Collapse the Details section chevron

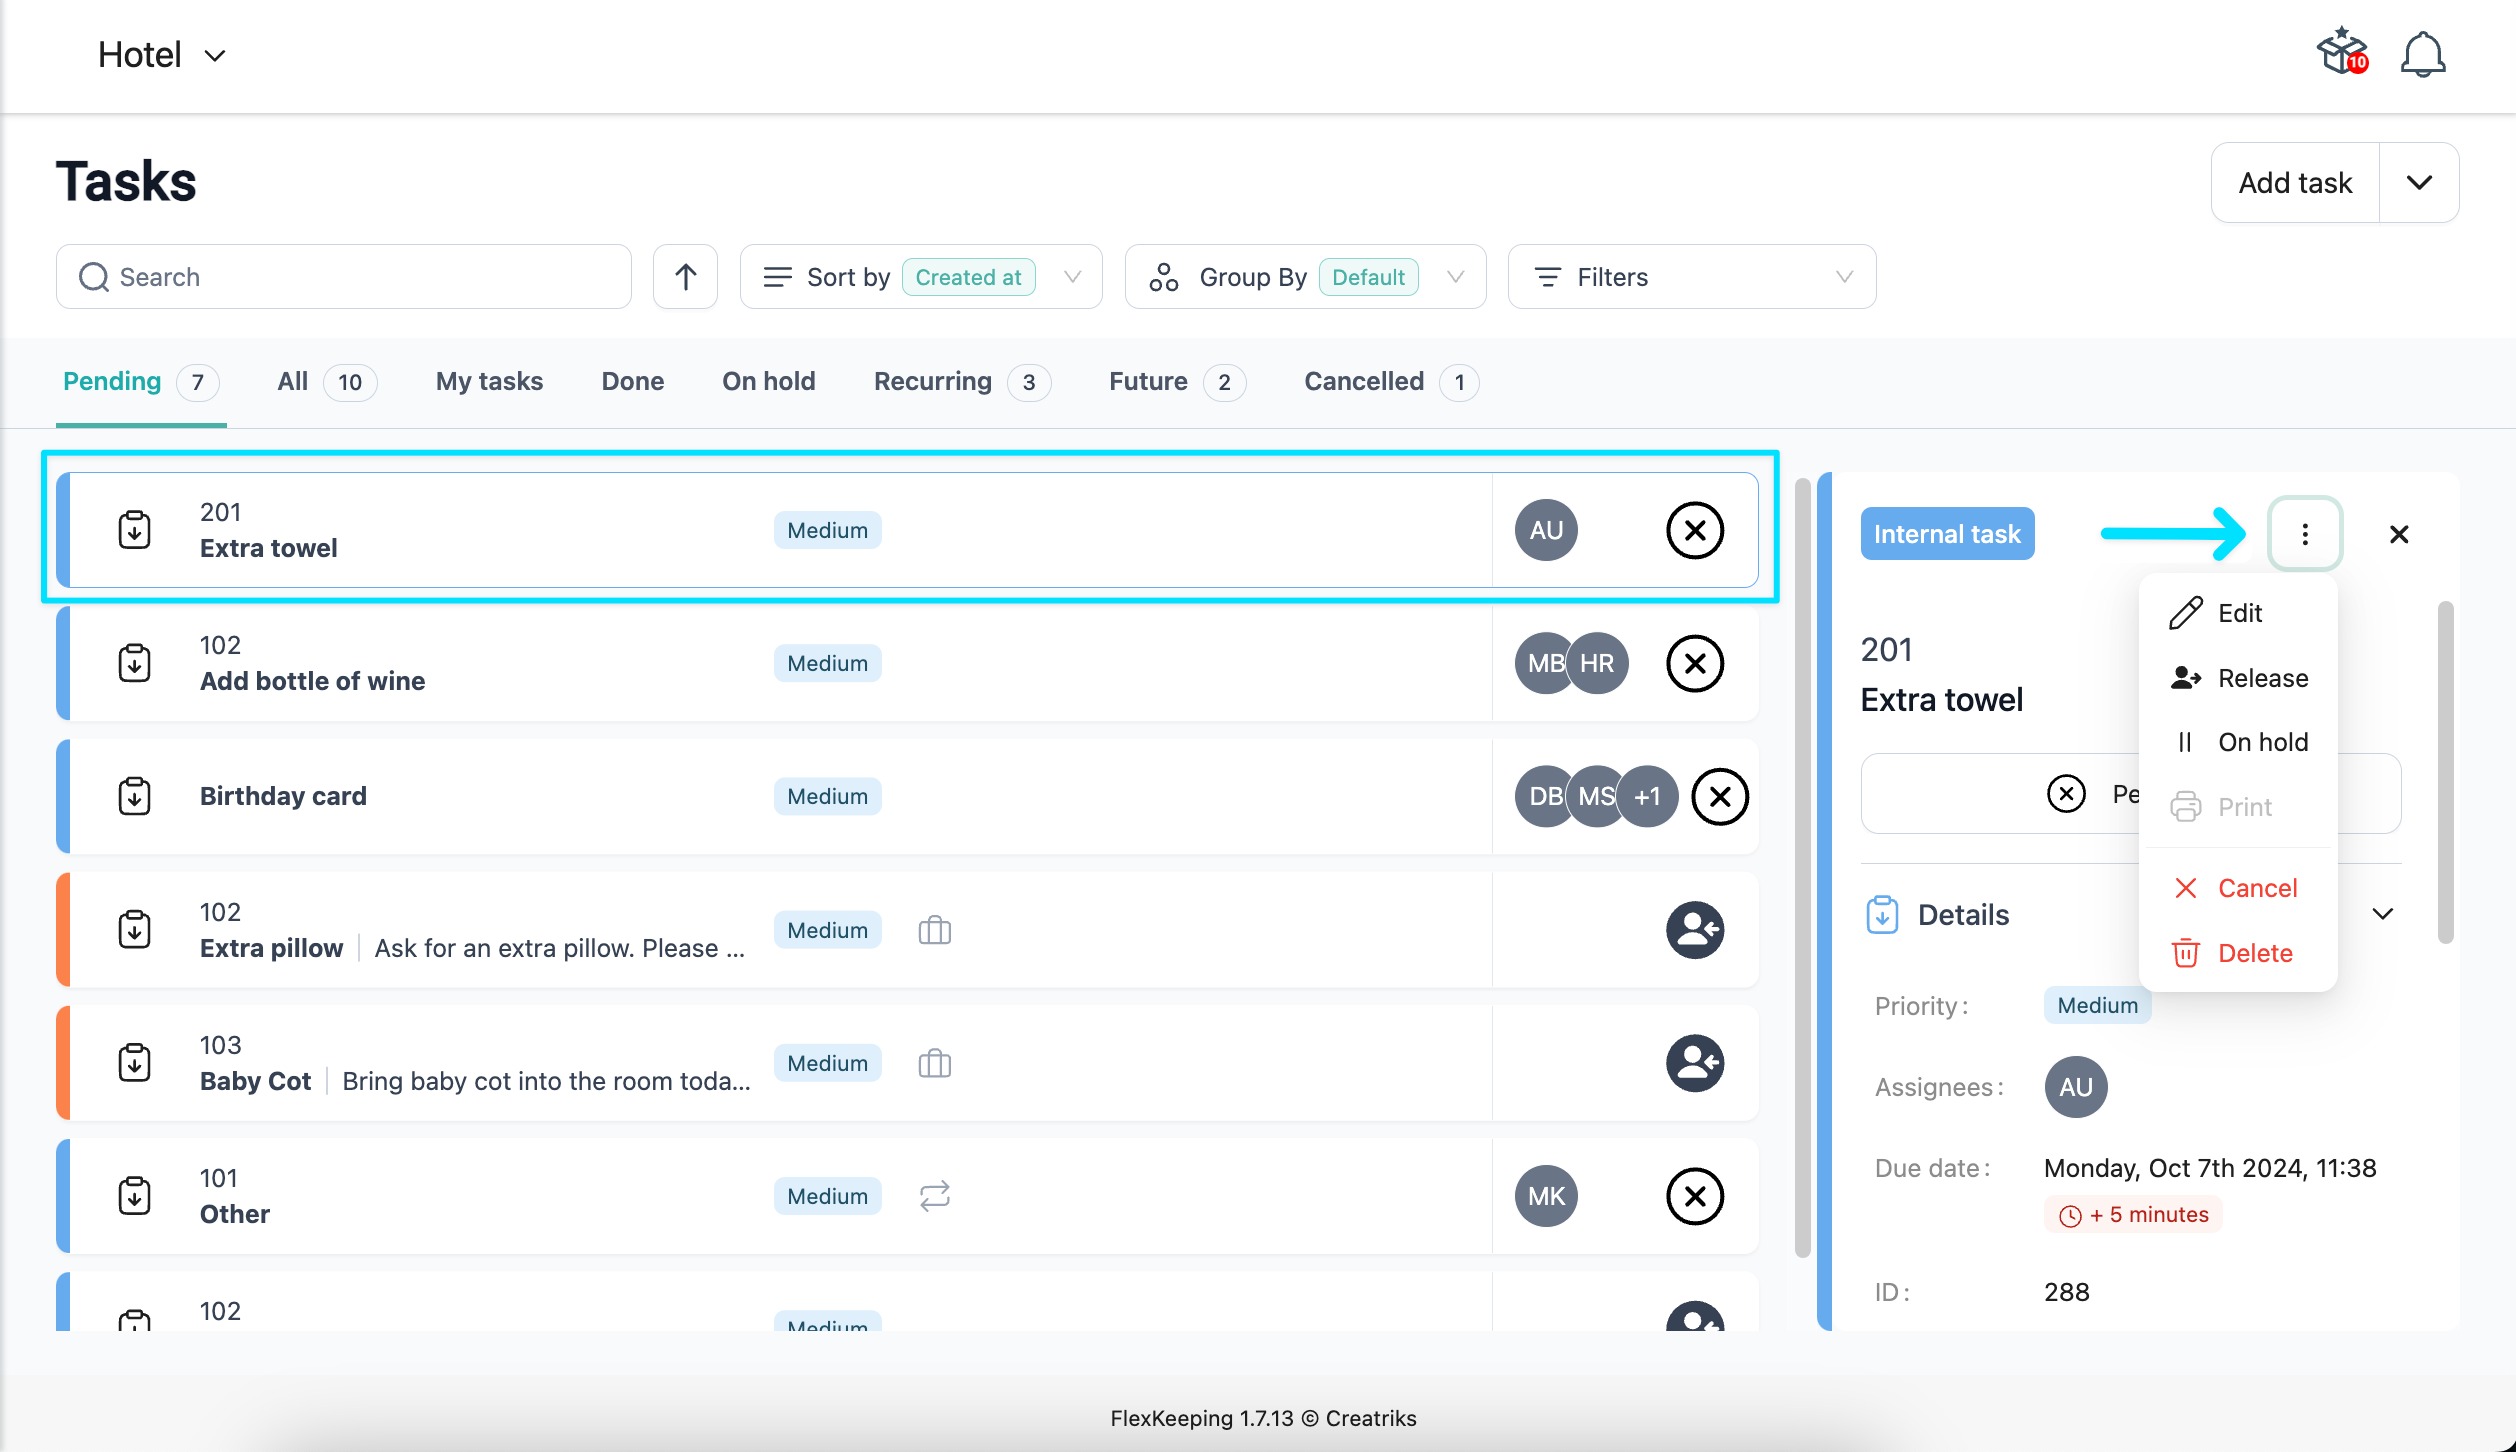coord(2382,914)
